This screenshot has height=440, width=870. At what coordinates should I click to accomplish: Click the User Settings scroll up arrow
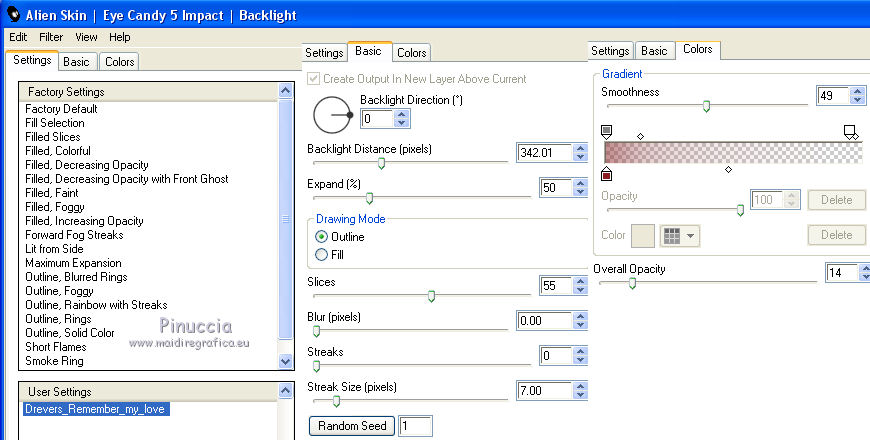click(x=285, y=391)
